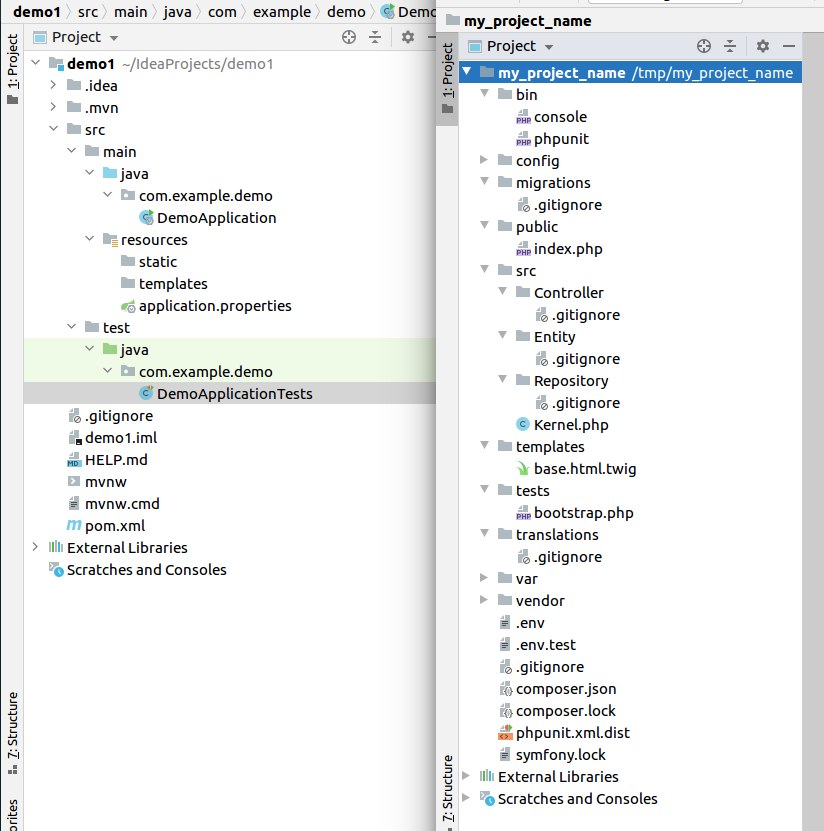Select composer.lock file

point(557,710)
